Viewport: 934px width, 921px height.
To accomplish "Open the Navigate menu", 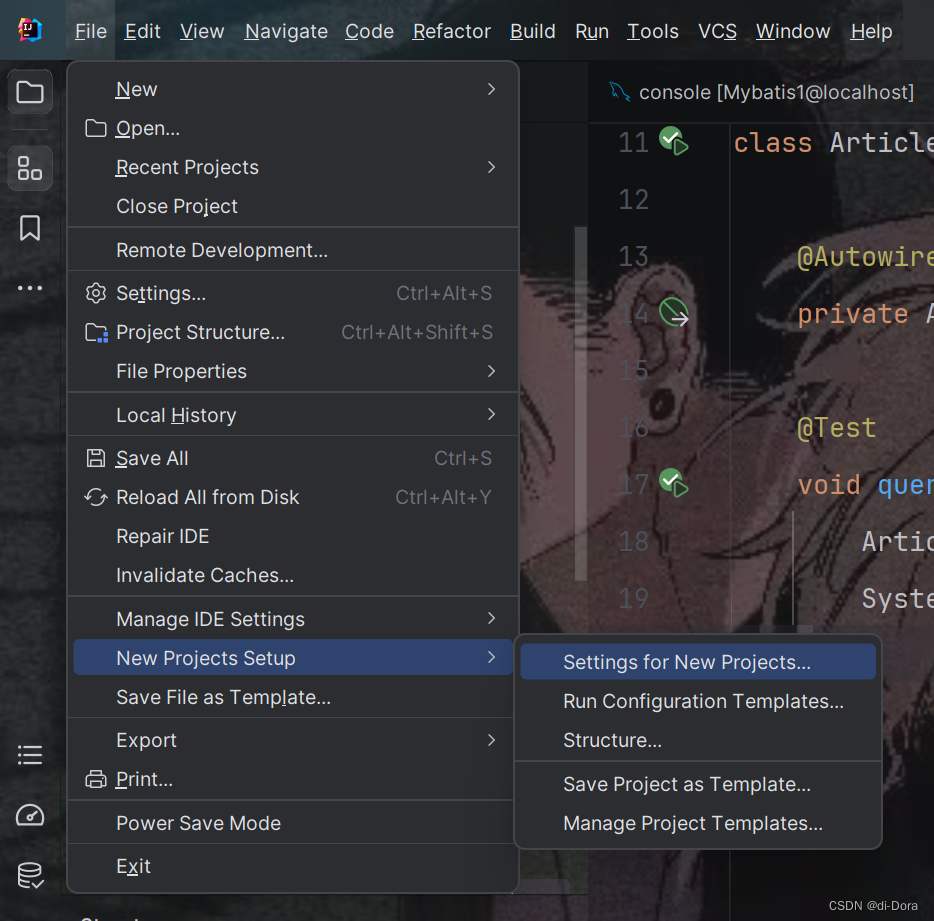I will click(286, 31).
